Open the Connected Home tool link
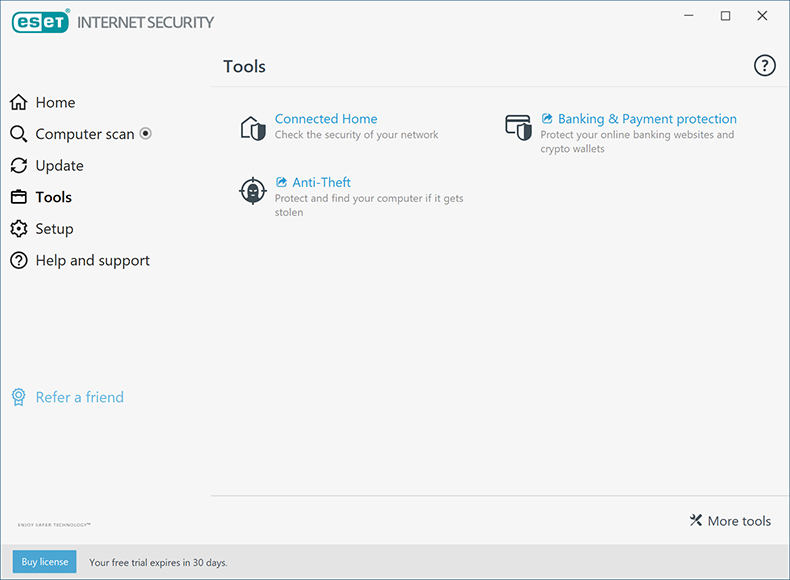Viewport: 790px width, 580px height. pyautogui.click(x=326, y=118)
